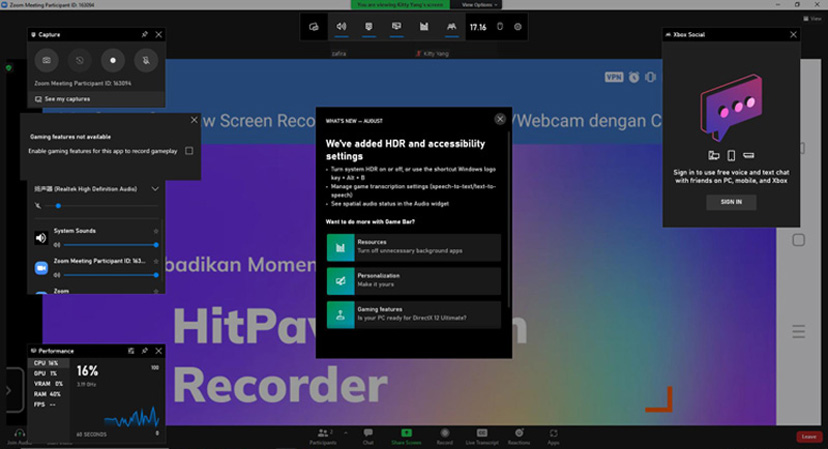Open Zoom View menu at top right

(813, 18)
